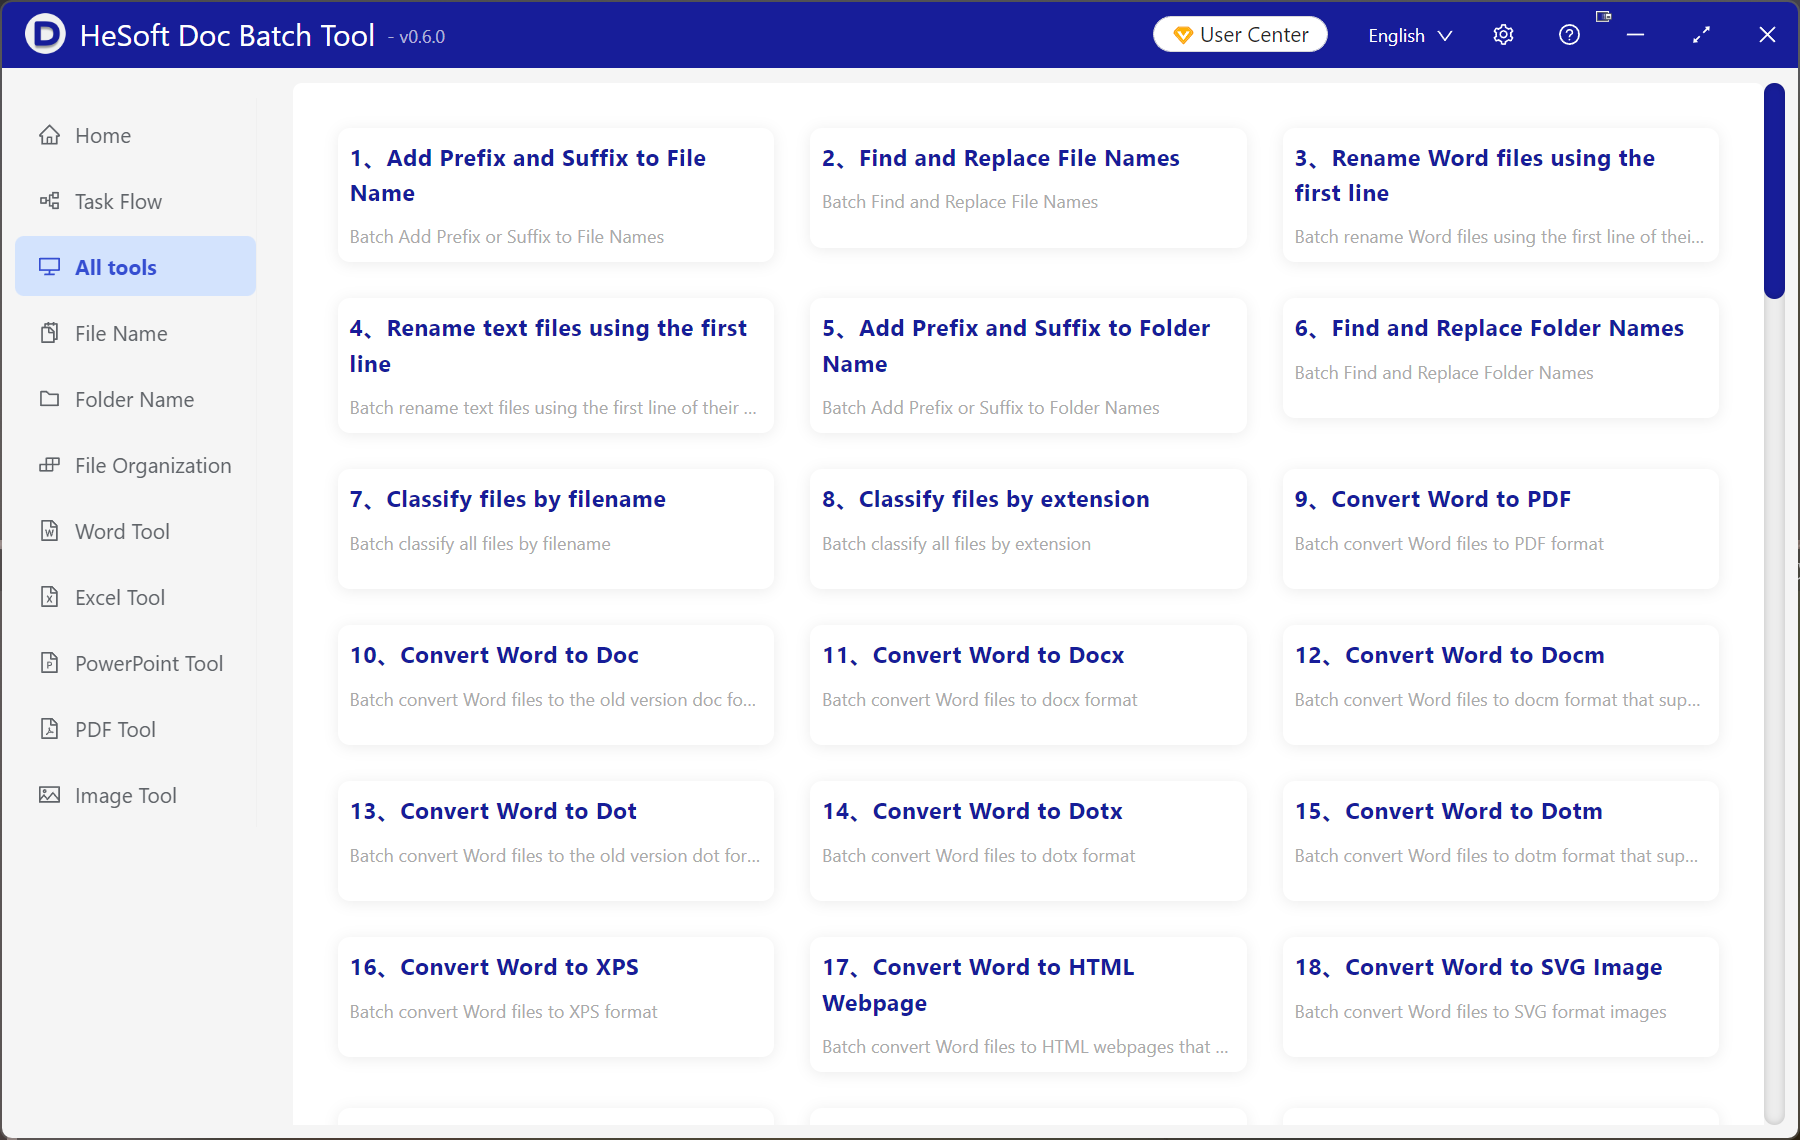This screenshot has width=1800, height=1140.
Task: Click the All tools monitor icon
Action: (x=49, y=267)
